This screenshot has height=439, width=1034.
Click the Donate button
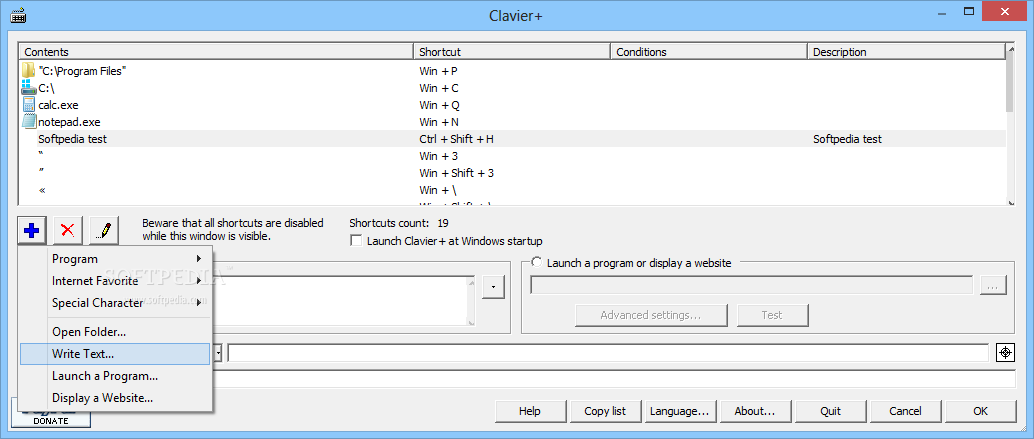coord(51,418)
